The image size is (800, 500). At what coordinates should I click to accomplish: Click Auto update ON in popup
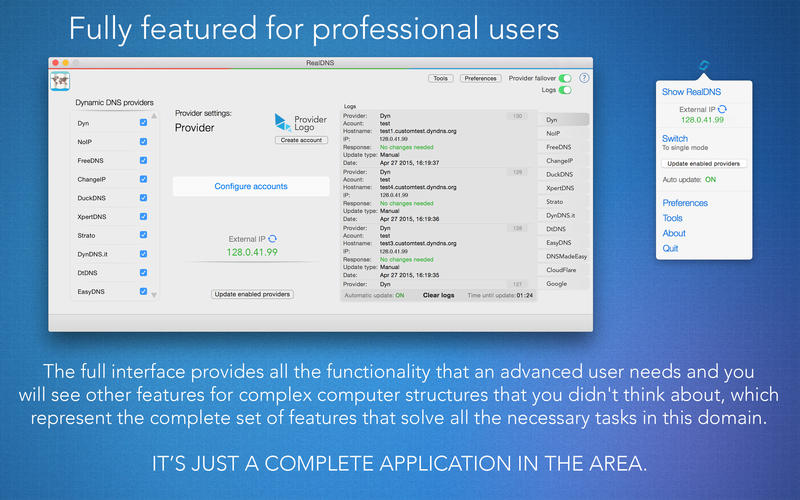(689, 180)
